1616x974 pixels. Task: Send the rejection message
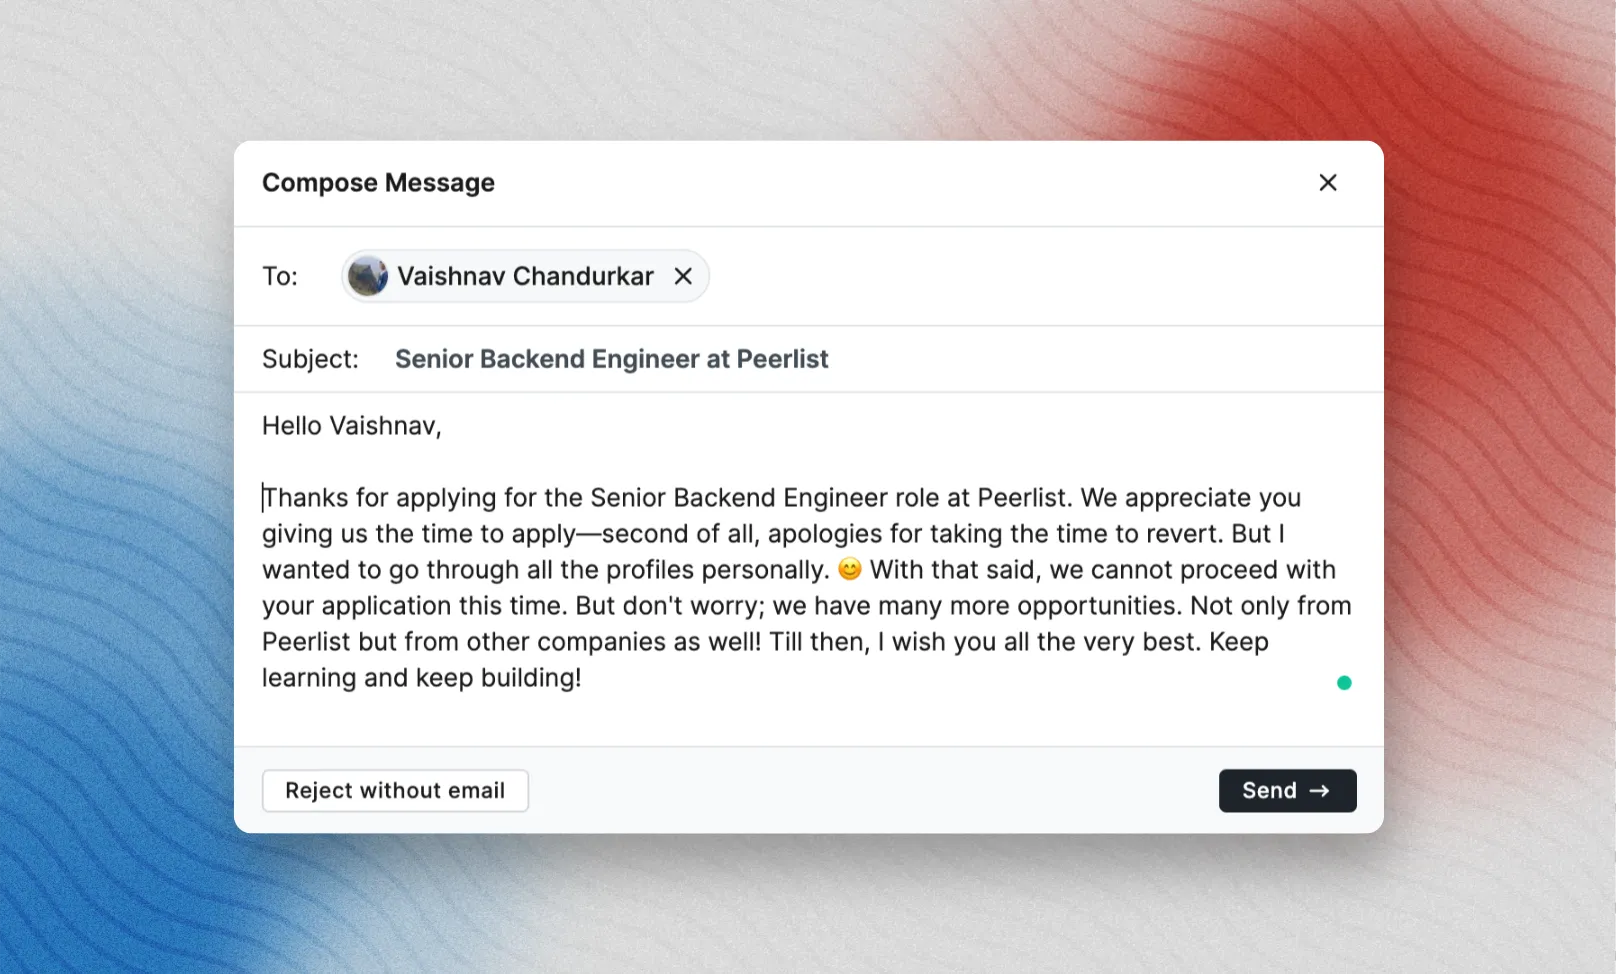[x=1287, y=791]
